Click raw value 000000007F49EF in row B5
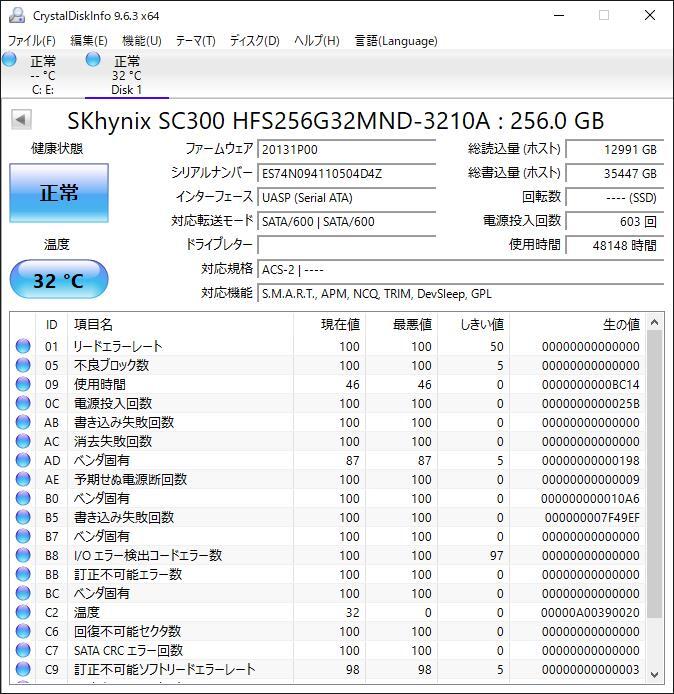Screen dimensions: 674x694 click(x=592, y=518)
